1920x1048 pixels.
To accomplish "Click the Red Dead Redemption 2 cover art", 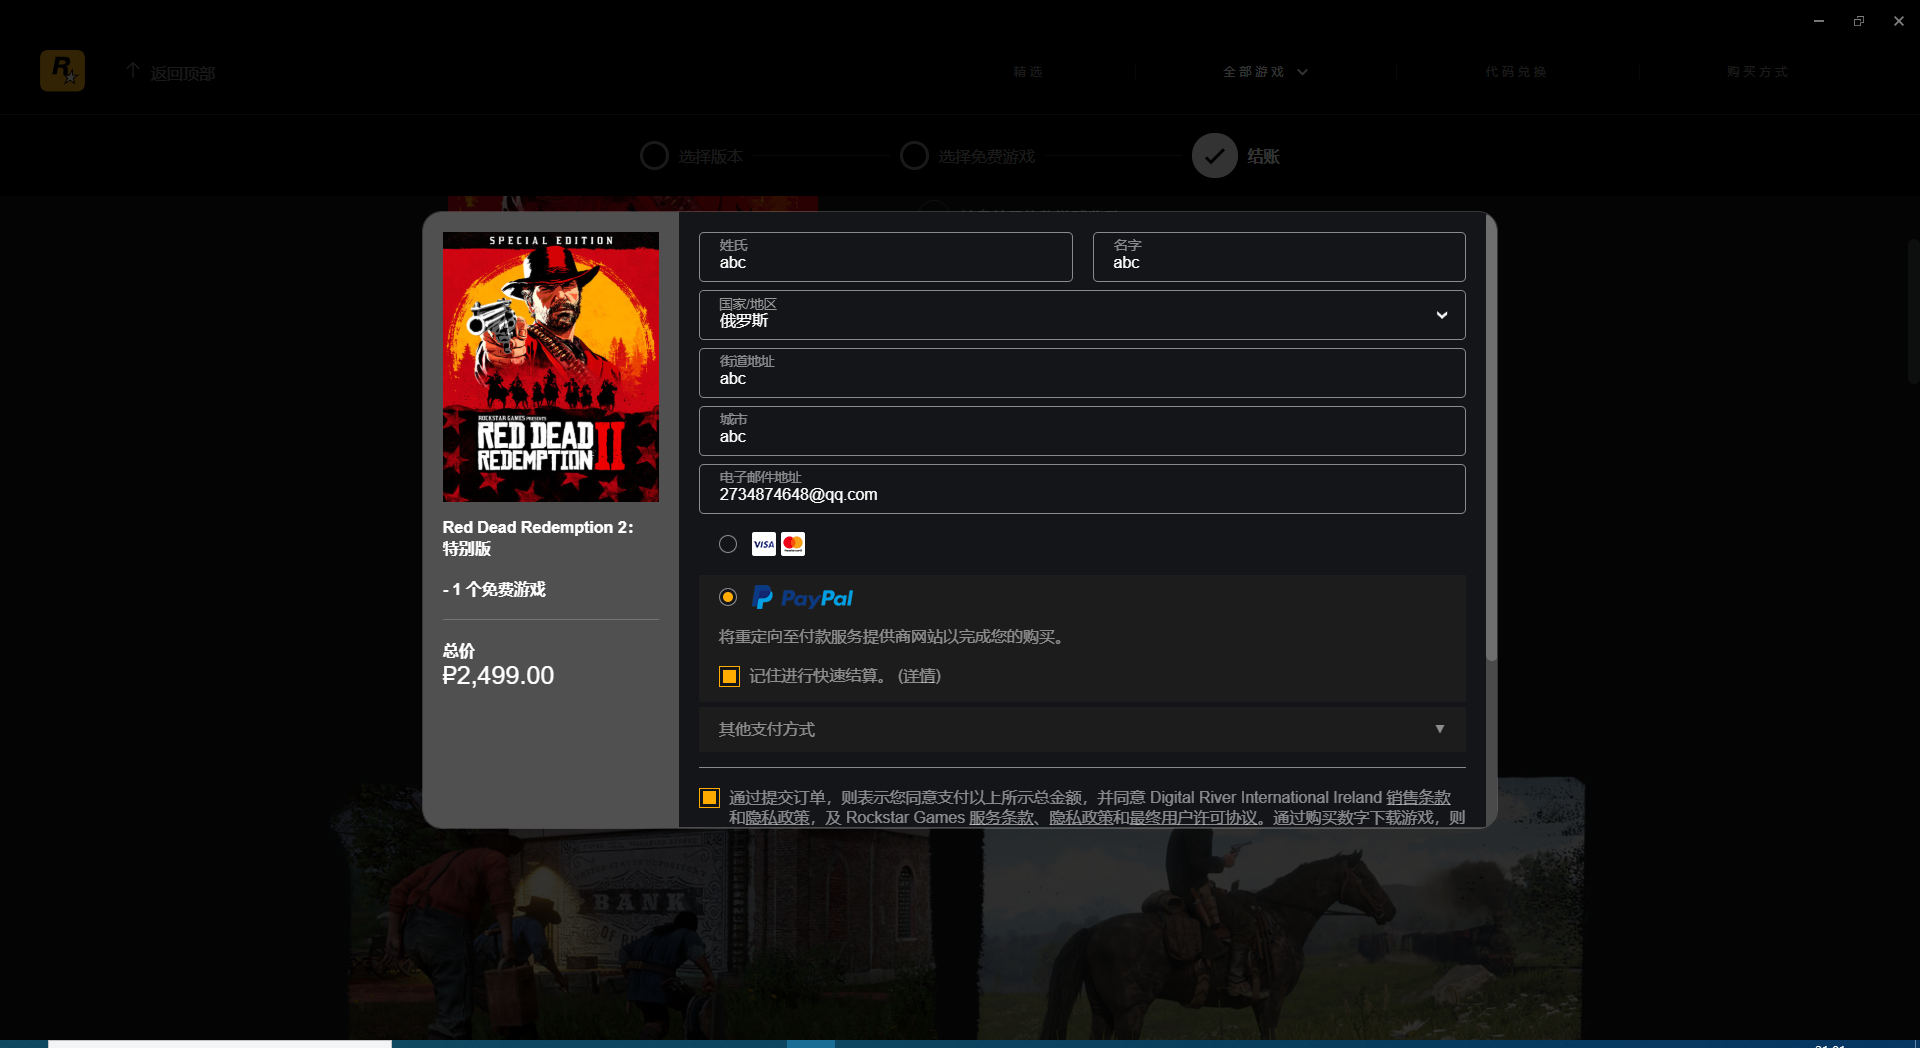I will (551, 367).
